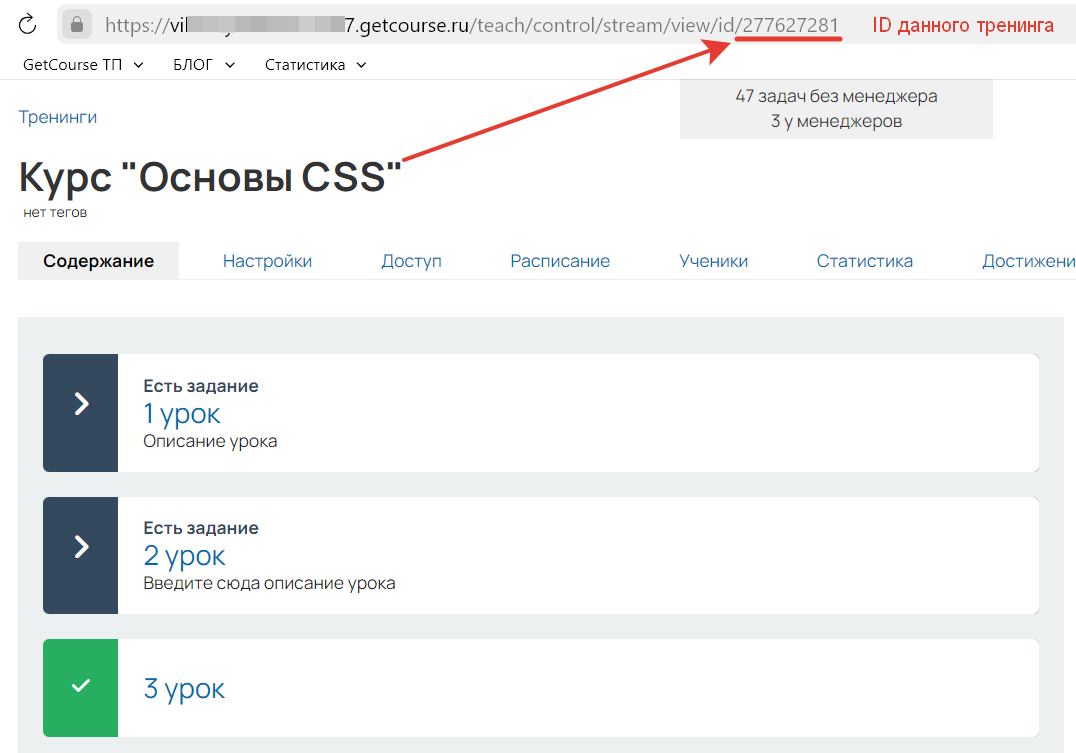
Task: Open the 3 урок lesson link
Action: point(185,688)
